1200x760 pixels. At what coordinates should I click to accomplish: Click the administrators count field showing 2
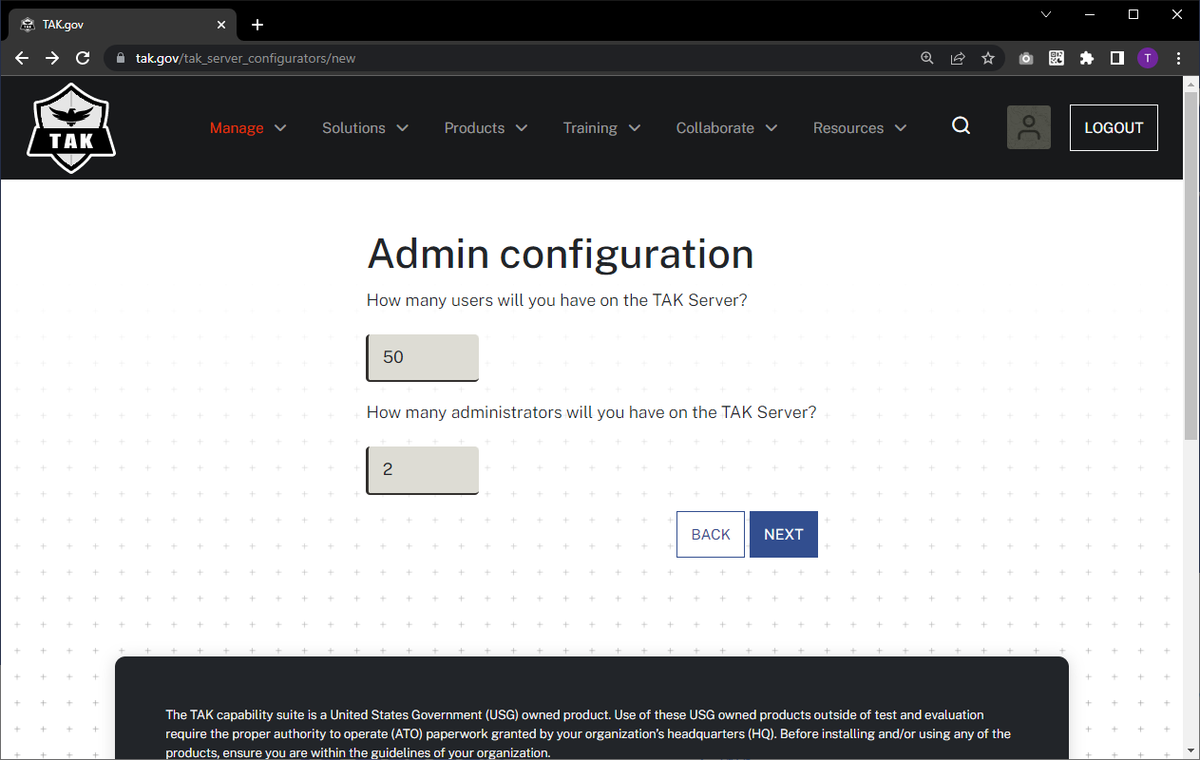[423, 470]
